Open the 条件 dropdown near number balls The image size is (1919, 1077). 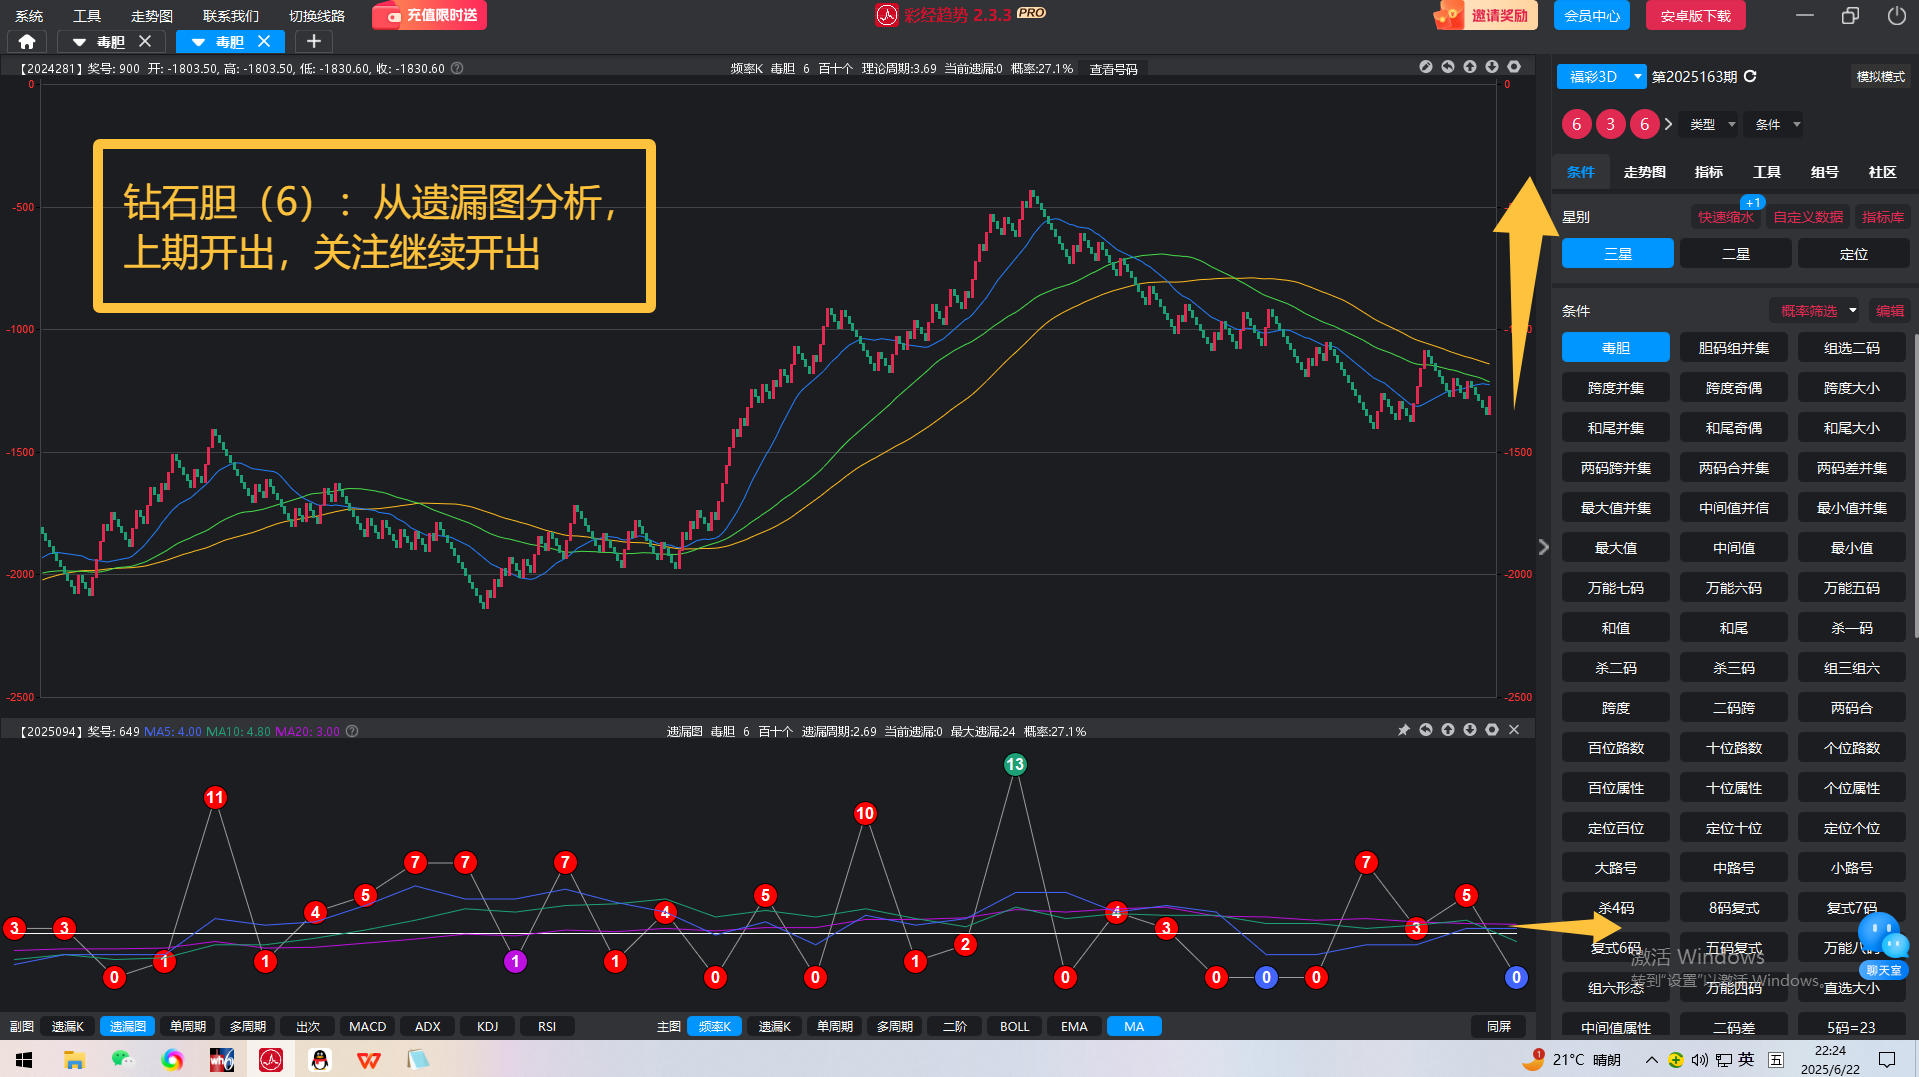click(1777, 124)
